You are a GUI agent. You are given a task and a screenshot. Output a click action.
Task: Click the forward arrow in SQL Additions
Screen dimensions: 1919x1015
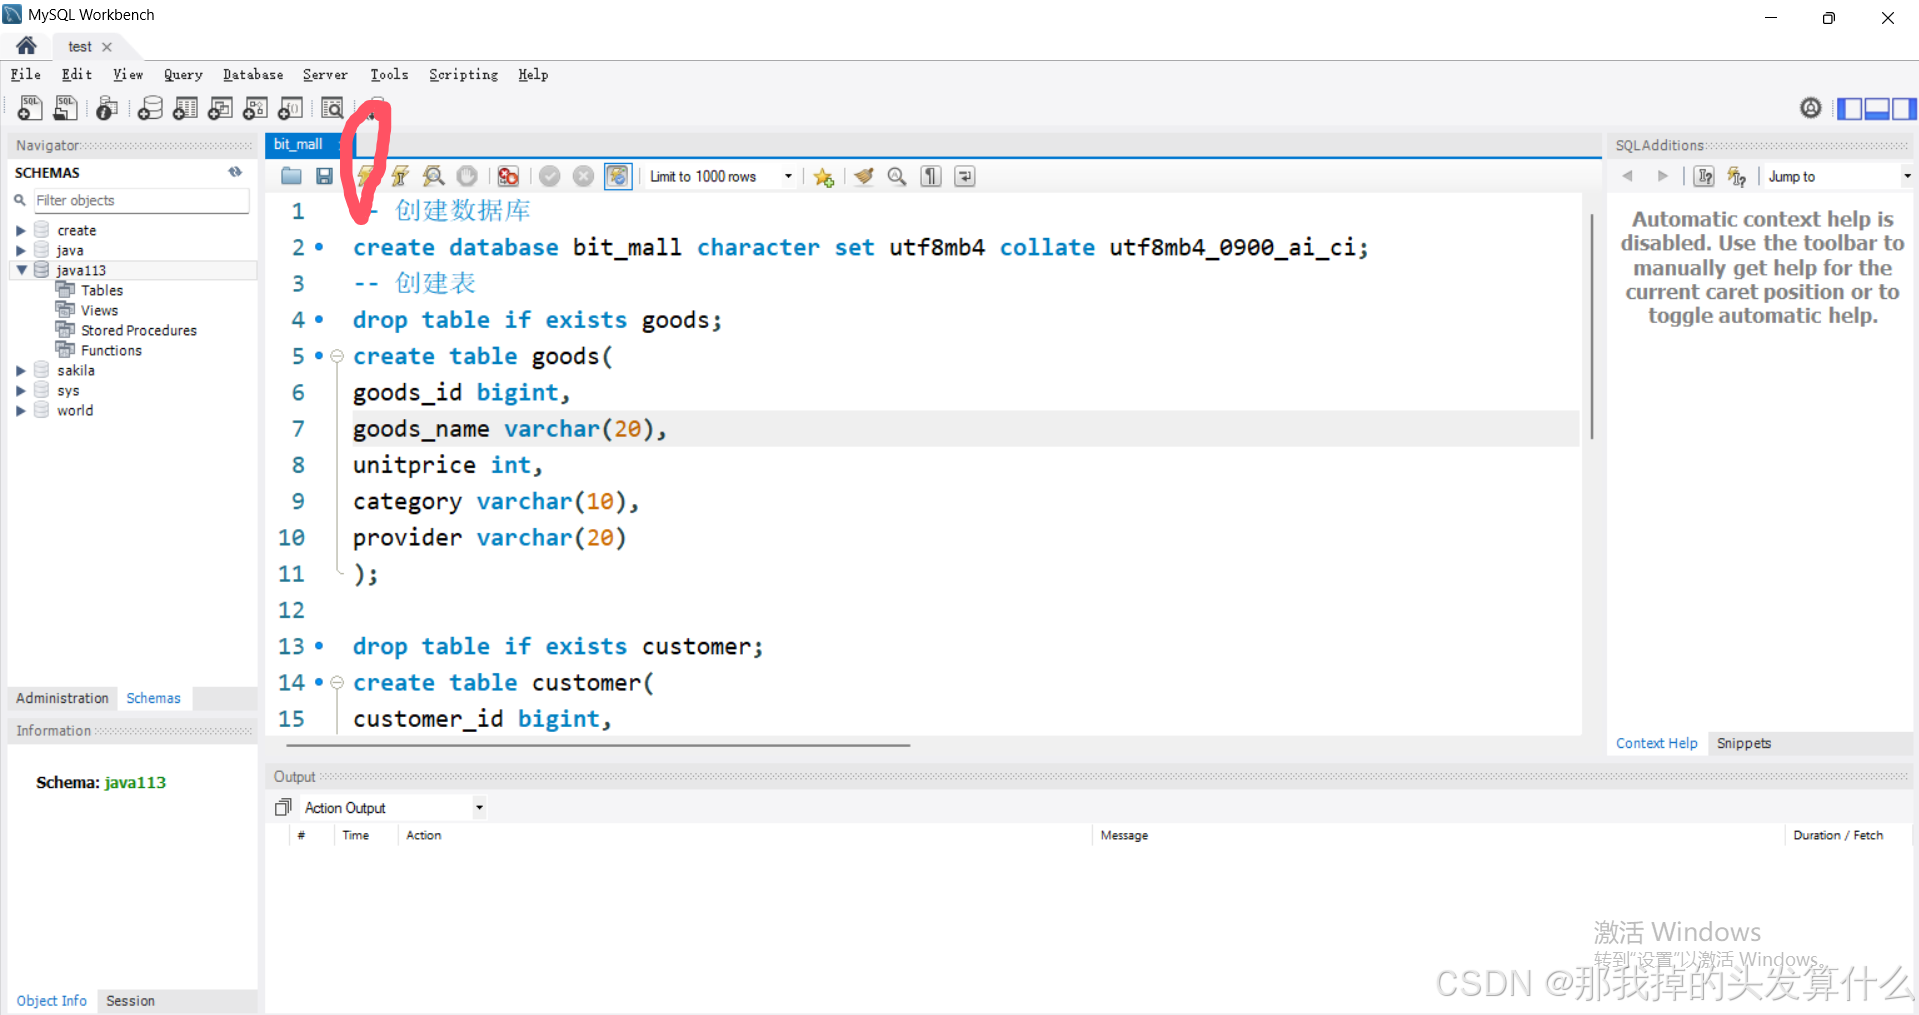(1662, 176)
